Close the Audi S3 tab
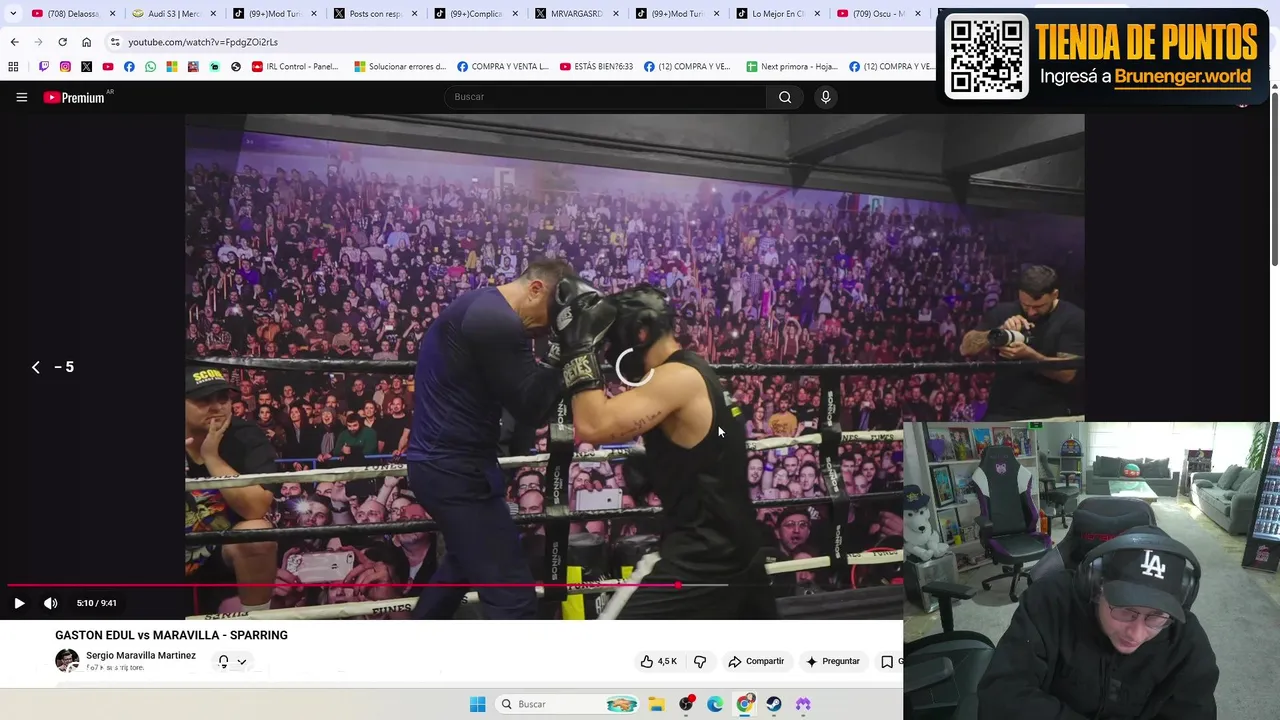This screenshot has height=720, width=1280. pyautogui.click(x=213, y=14)
